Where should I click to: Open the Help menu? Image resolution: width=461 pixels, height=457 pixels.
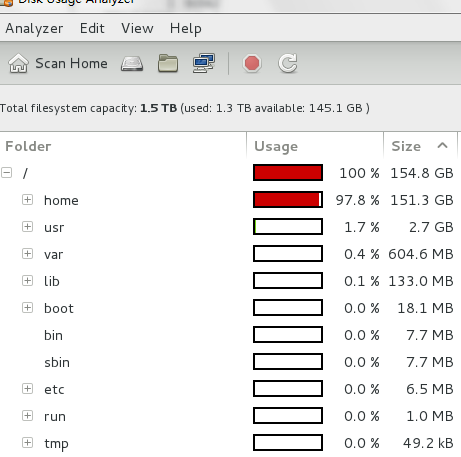click(186, 29)
